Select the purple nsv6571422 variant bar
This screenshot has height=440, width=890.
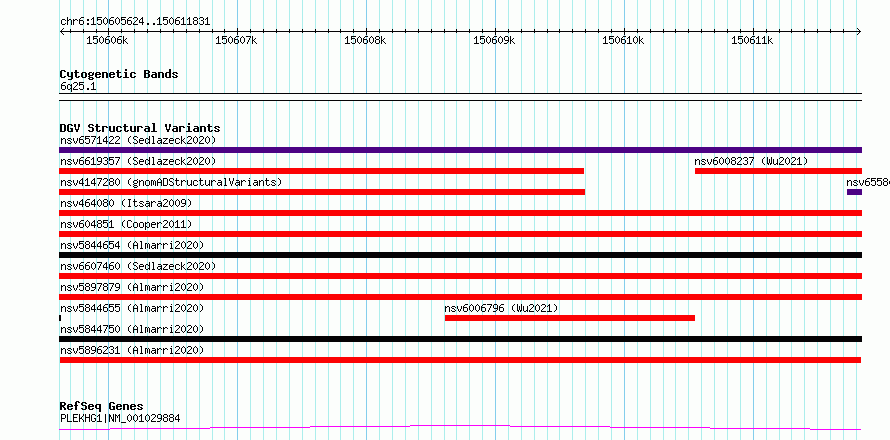[460, 150]
